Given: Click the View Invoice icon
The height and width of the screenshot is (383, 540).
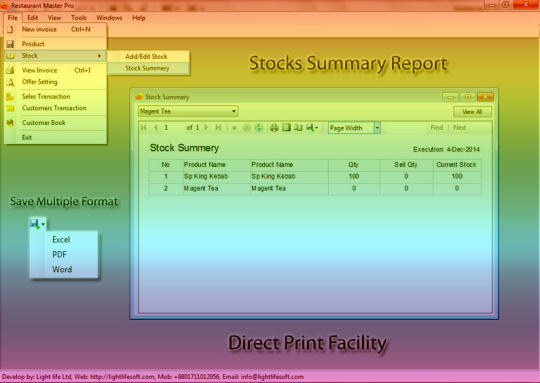Looking at the screenshot, I should pos(10,70).
